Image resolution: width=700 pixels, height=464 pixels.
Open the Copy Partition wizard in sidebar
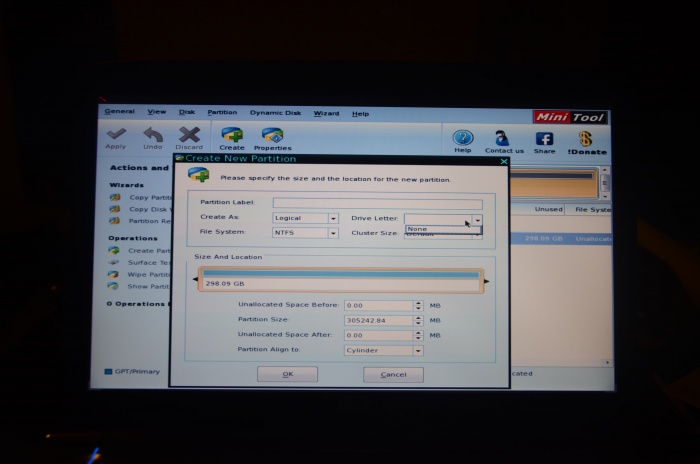click(x=141, y=197)
